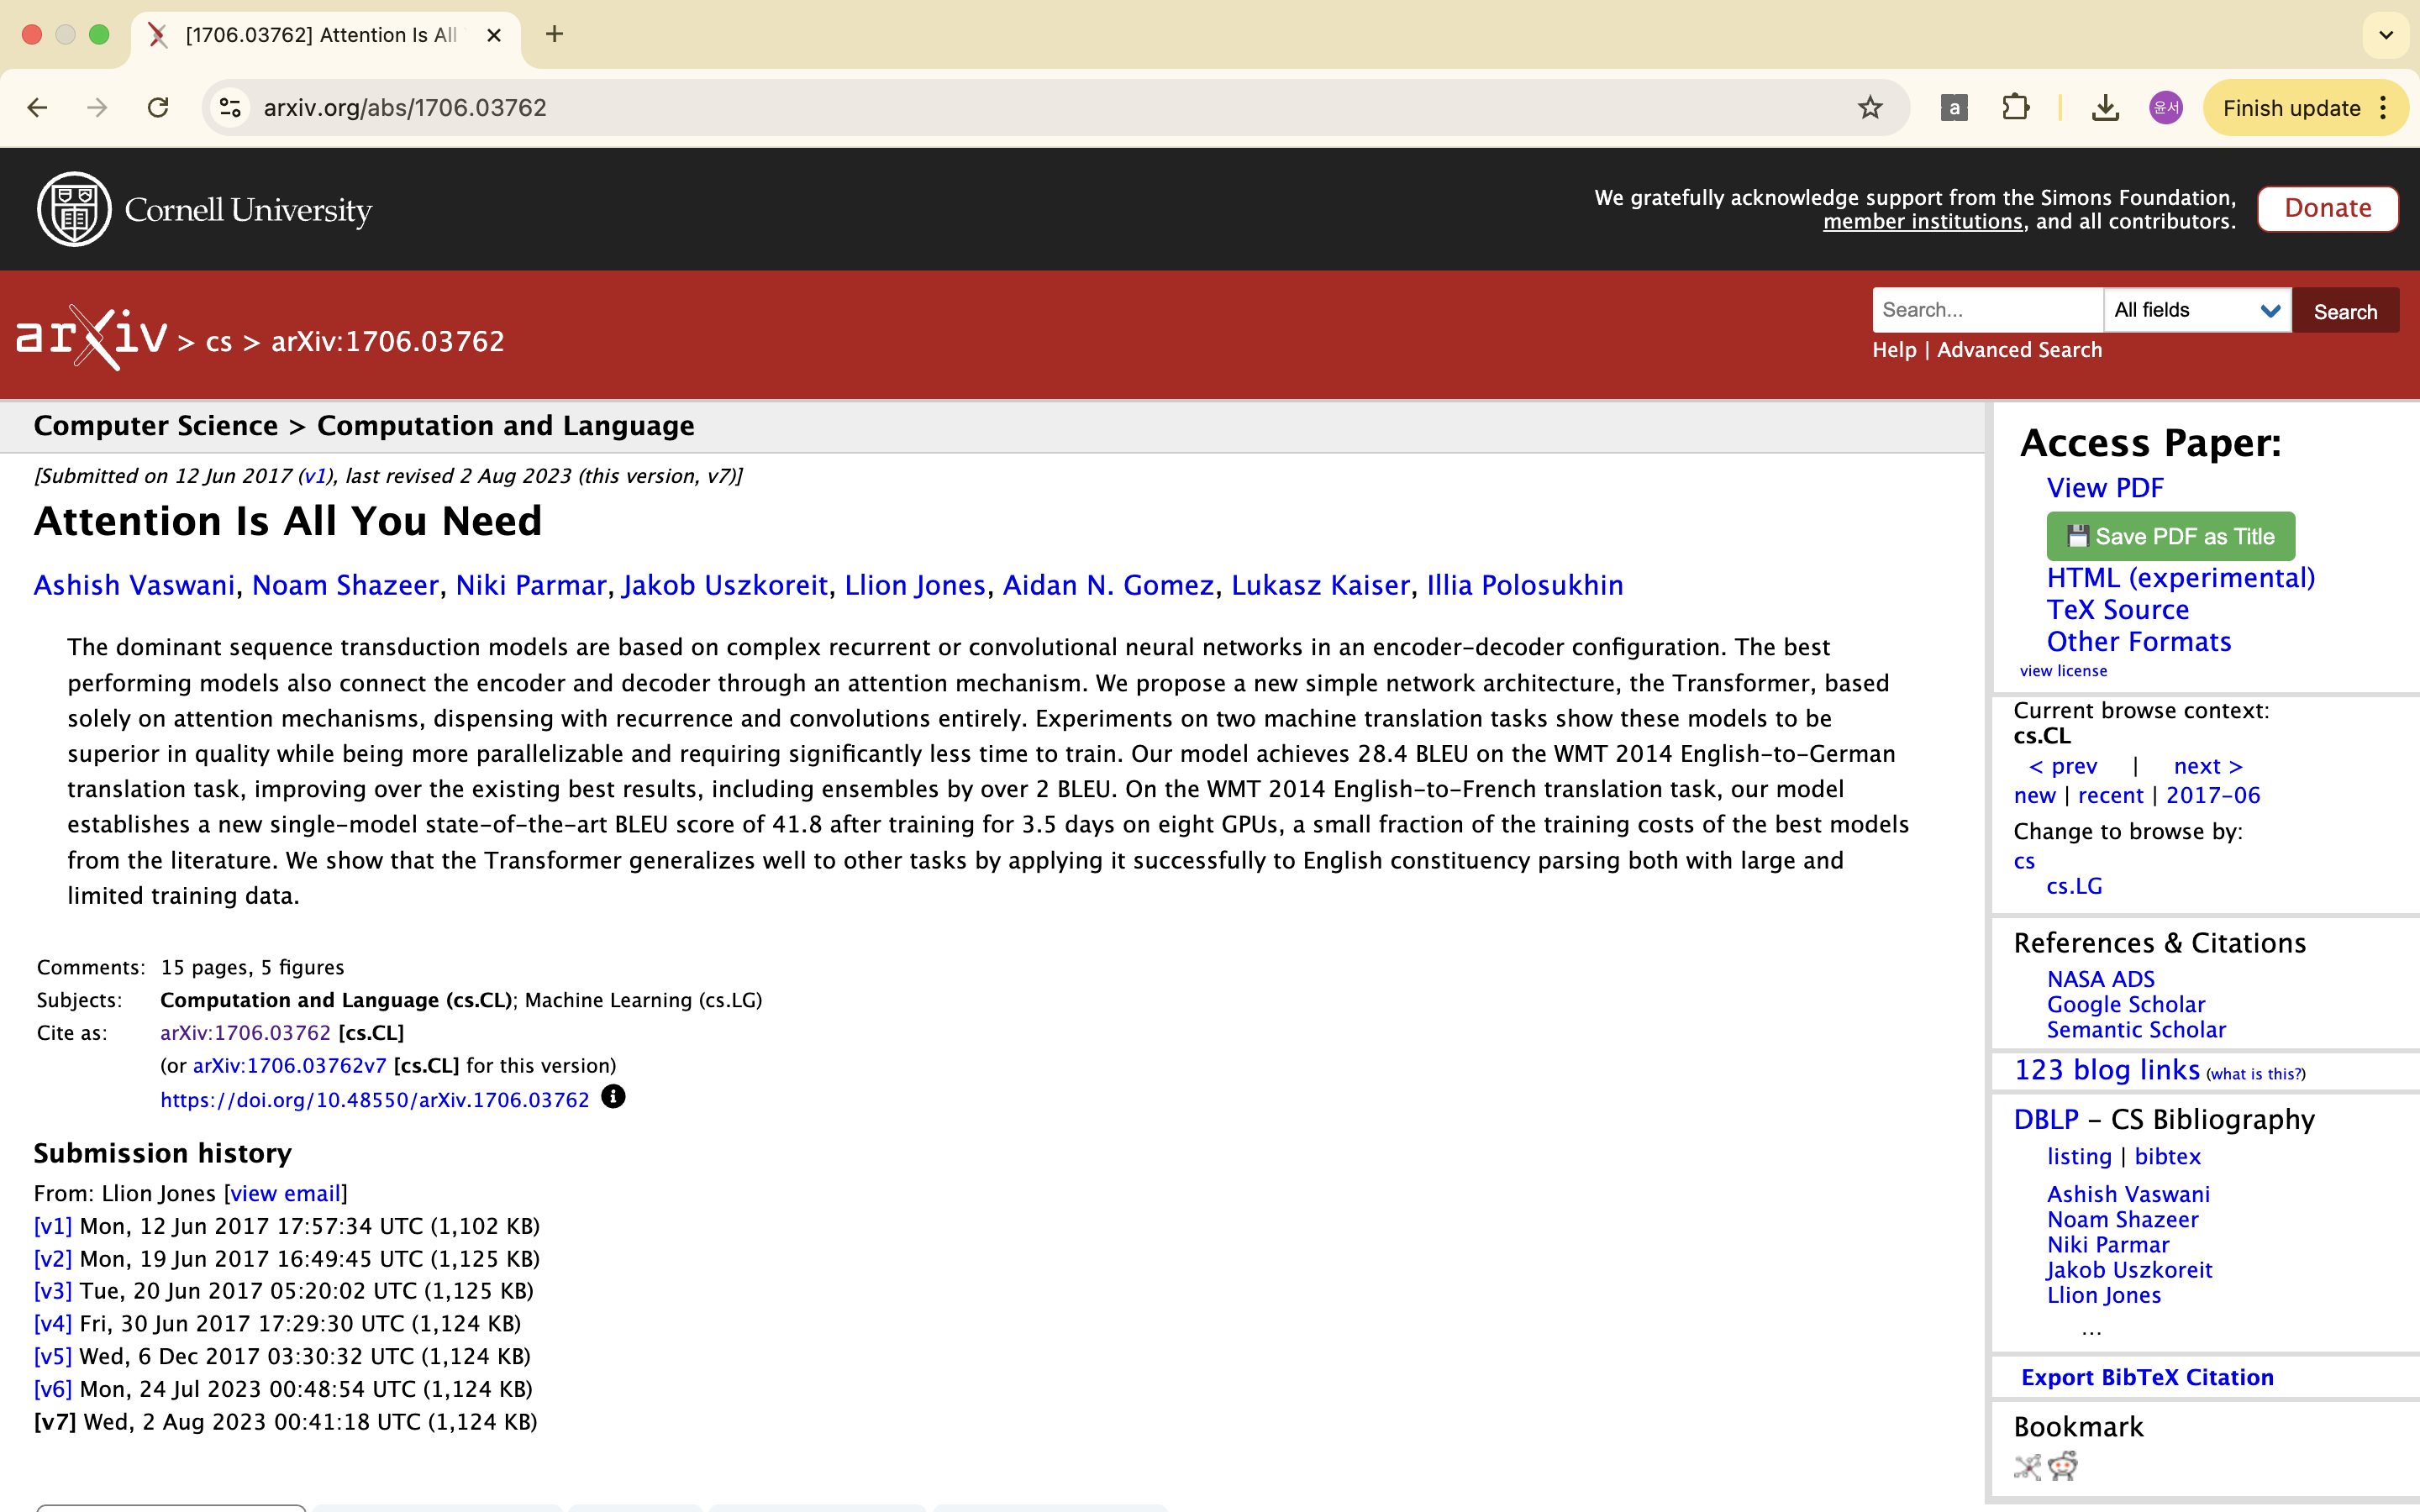Bookmark with the Reddit icon

click(x=2062, y=1467)
